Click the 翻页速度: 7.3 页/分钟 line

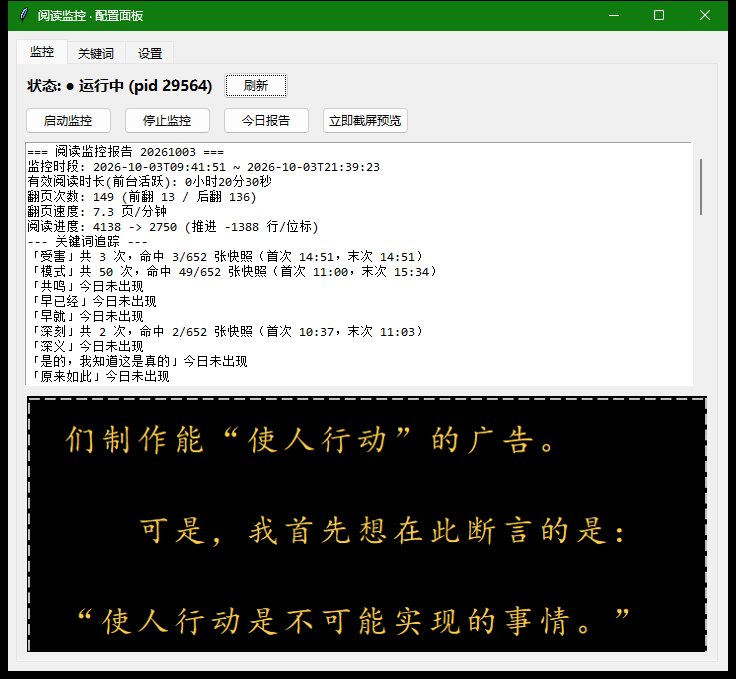point(97,212)
